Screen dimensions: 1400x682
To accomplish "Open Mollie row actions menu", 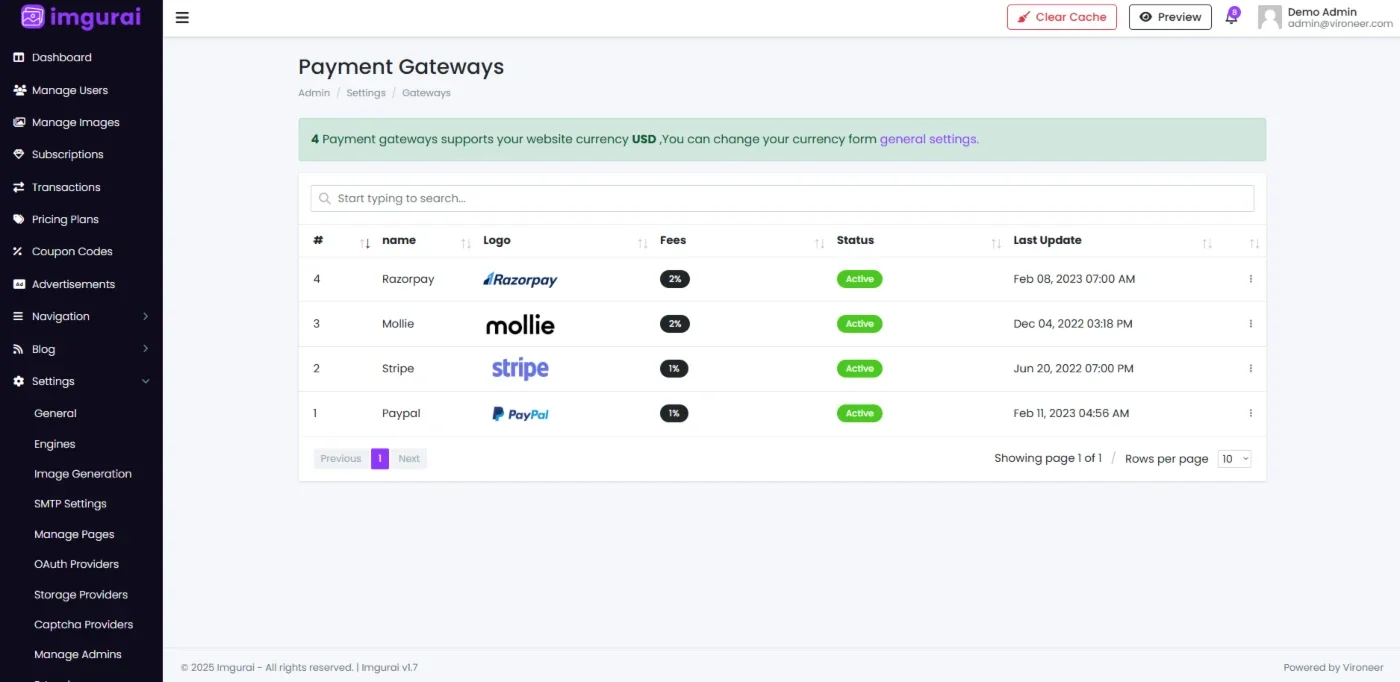I will coord(1250,324).
